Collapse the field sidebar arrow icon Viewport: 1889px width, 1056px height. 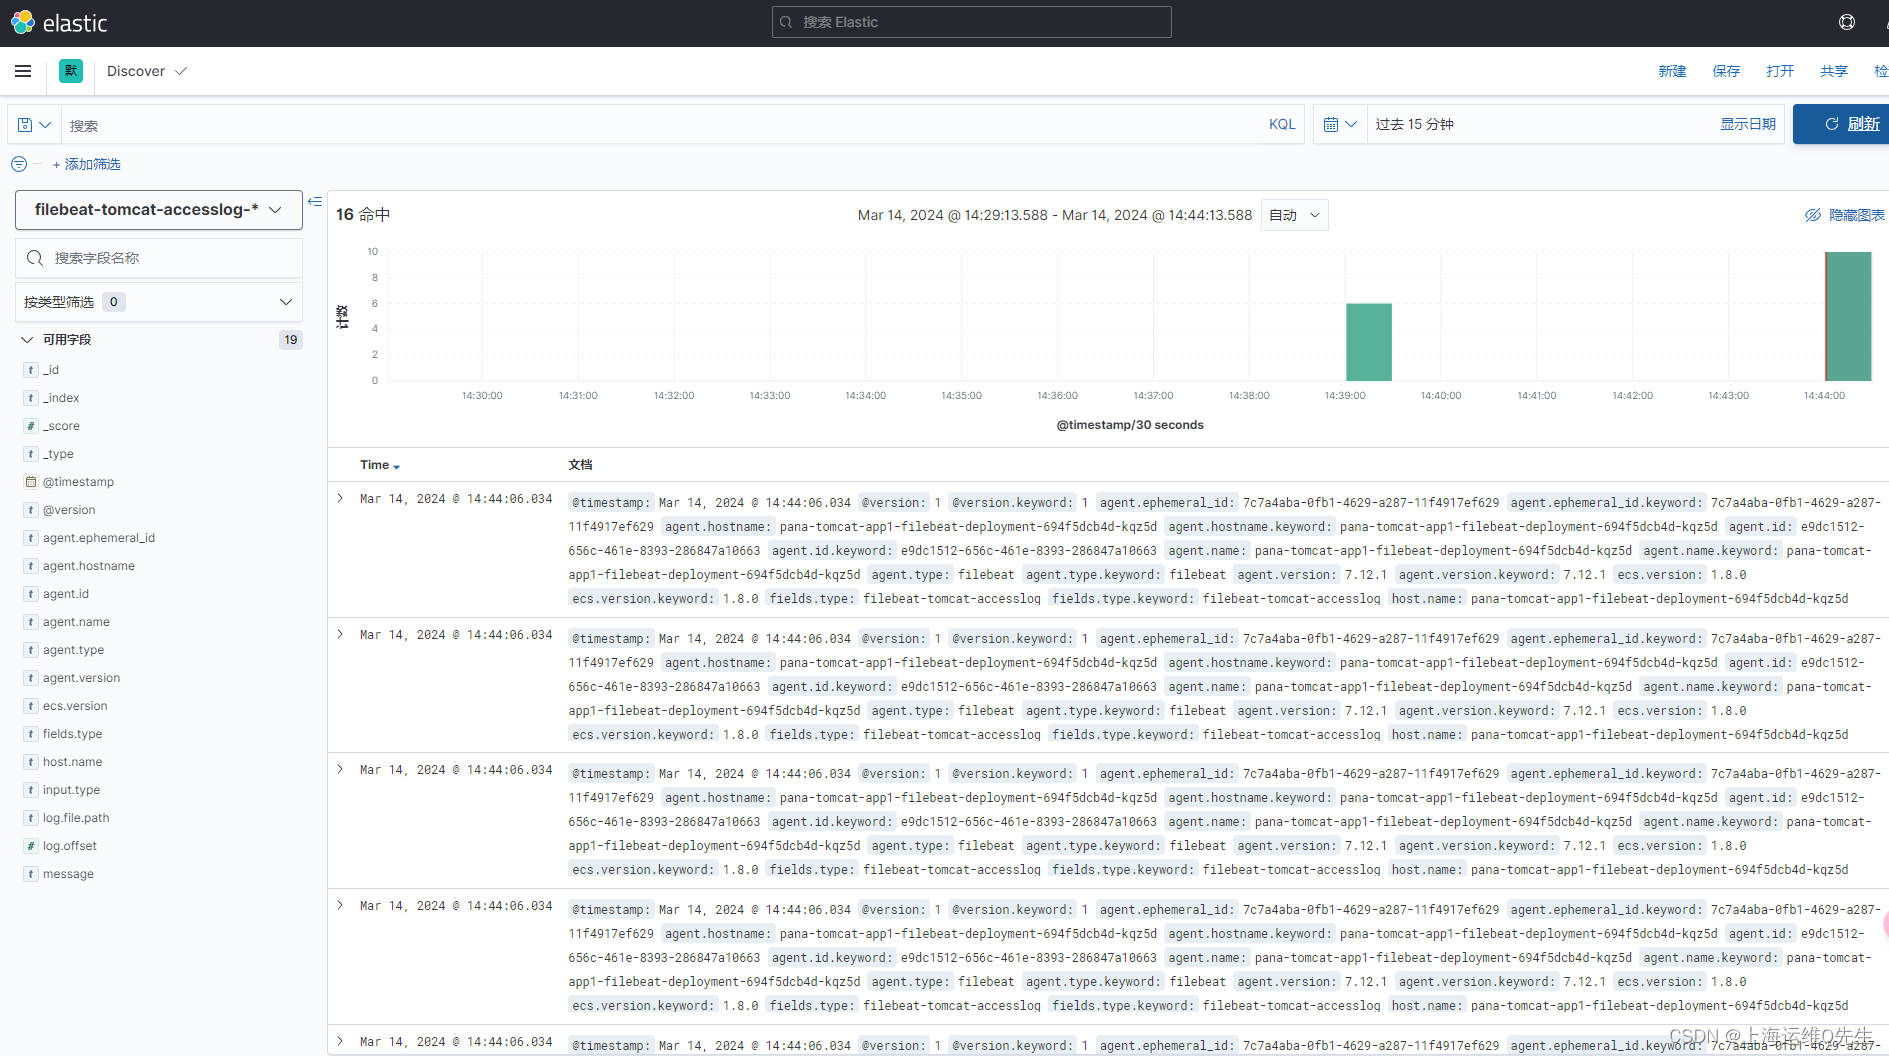pyautogui.click(x=315, y=201)
